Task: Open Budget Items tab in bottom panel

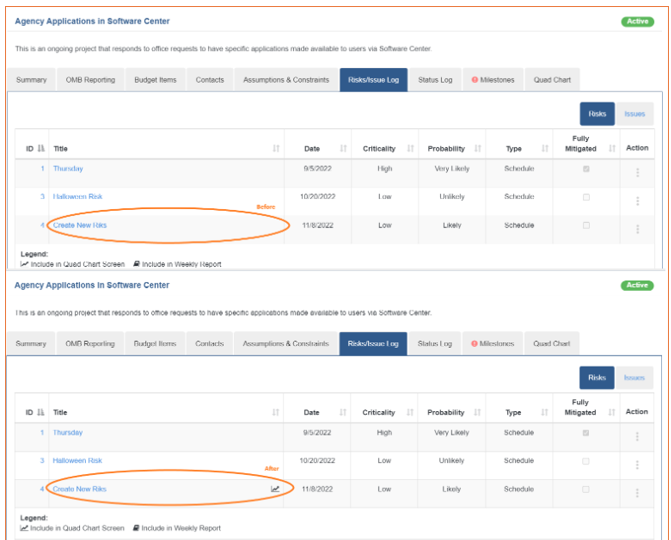Action: [x=155, y=344]
